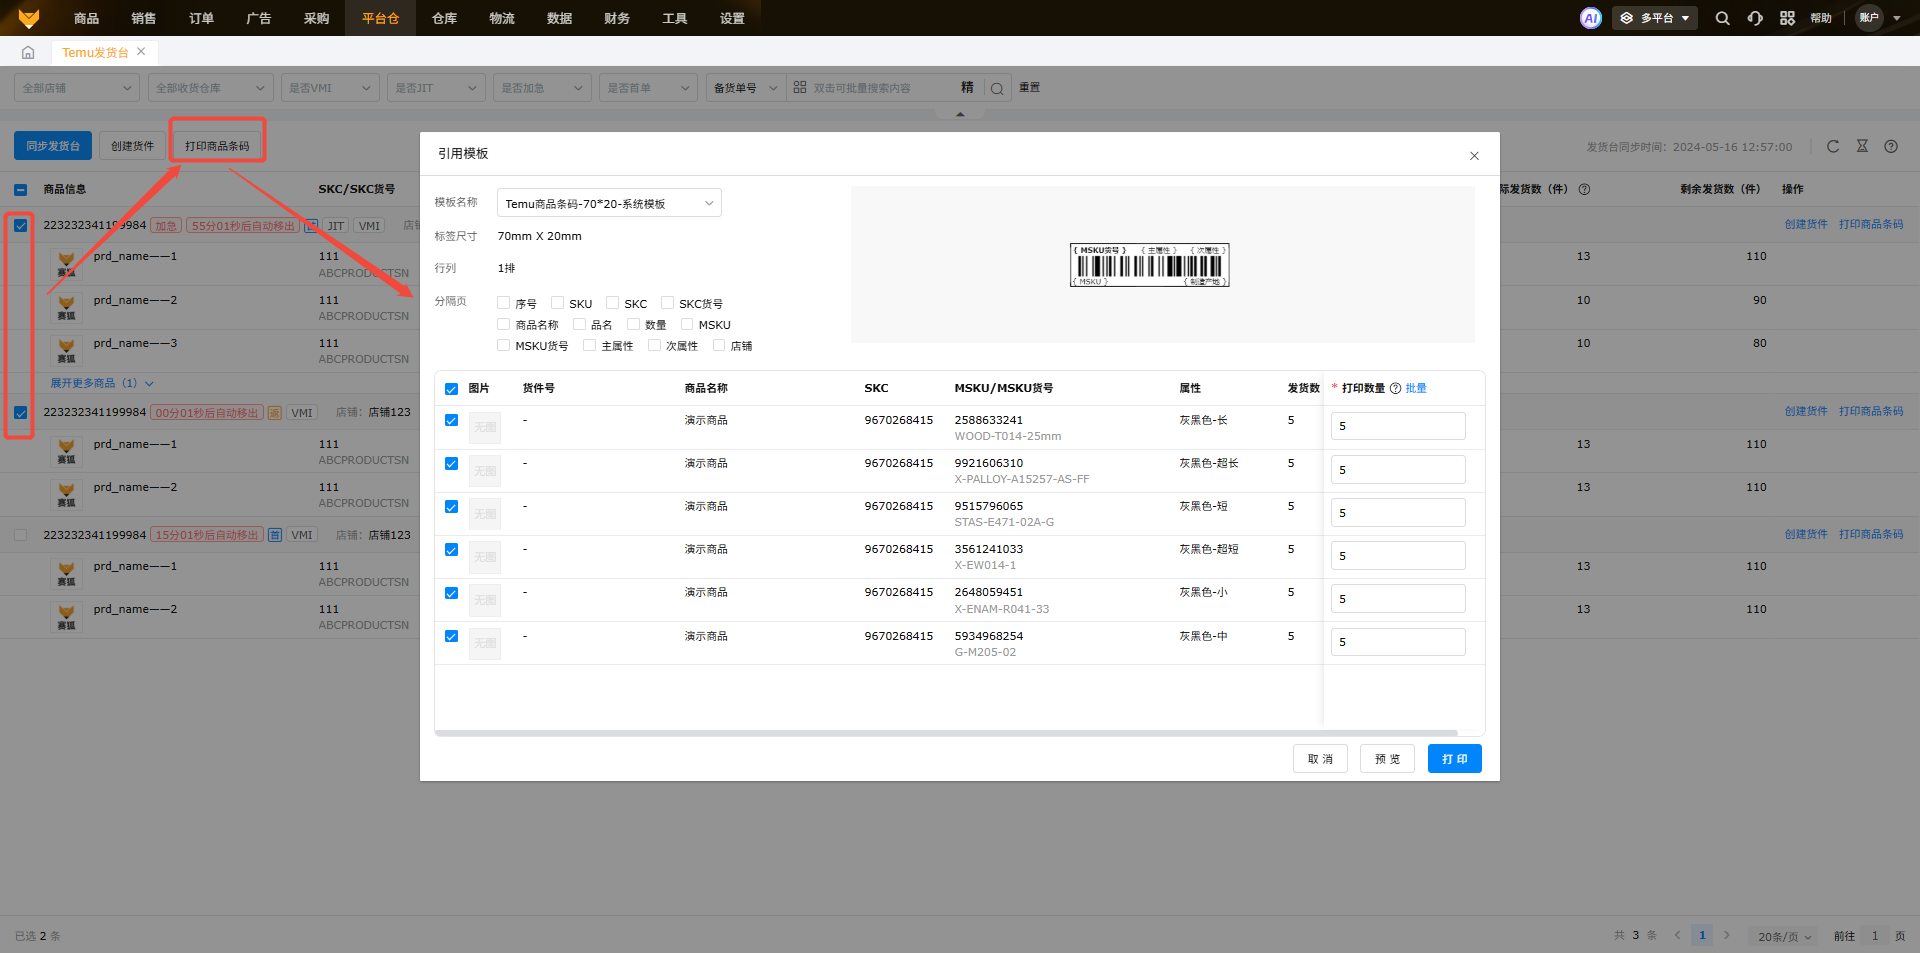
Task: Open the AI assistant icon
Action: [x=1590, y=18]
